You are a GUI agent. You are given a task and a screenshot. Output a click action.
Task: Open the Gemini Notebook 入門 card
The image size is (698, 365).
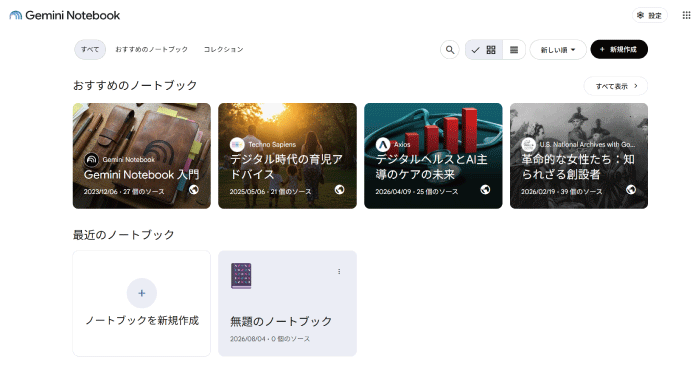tap(142, 156)
